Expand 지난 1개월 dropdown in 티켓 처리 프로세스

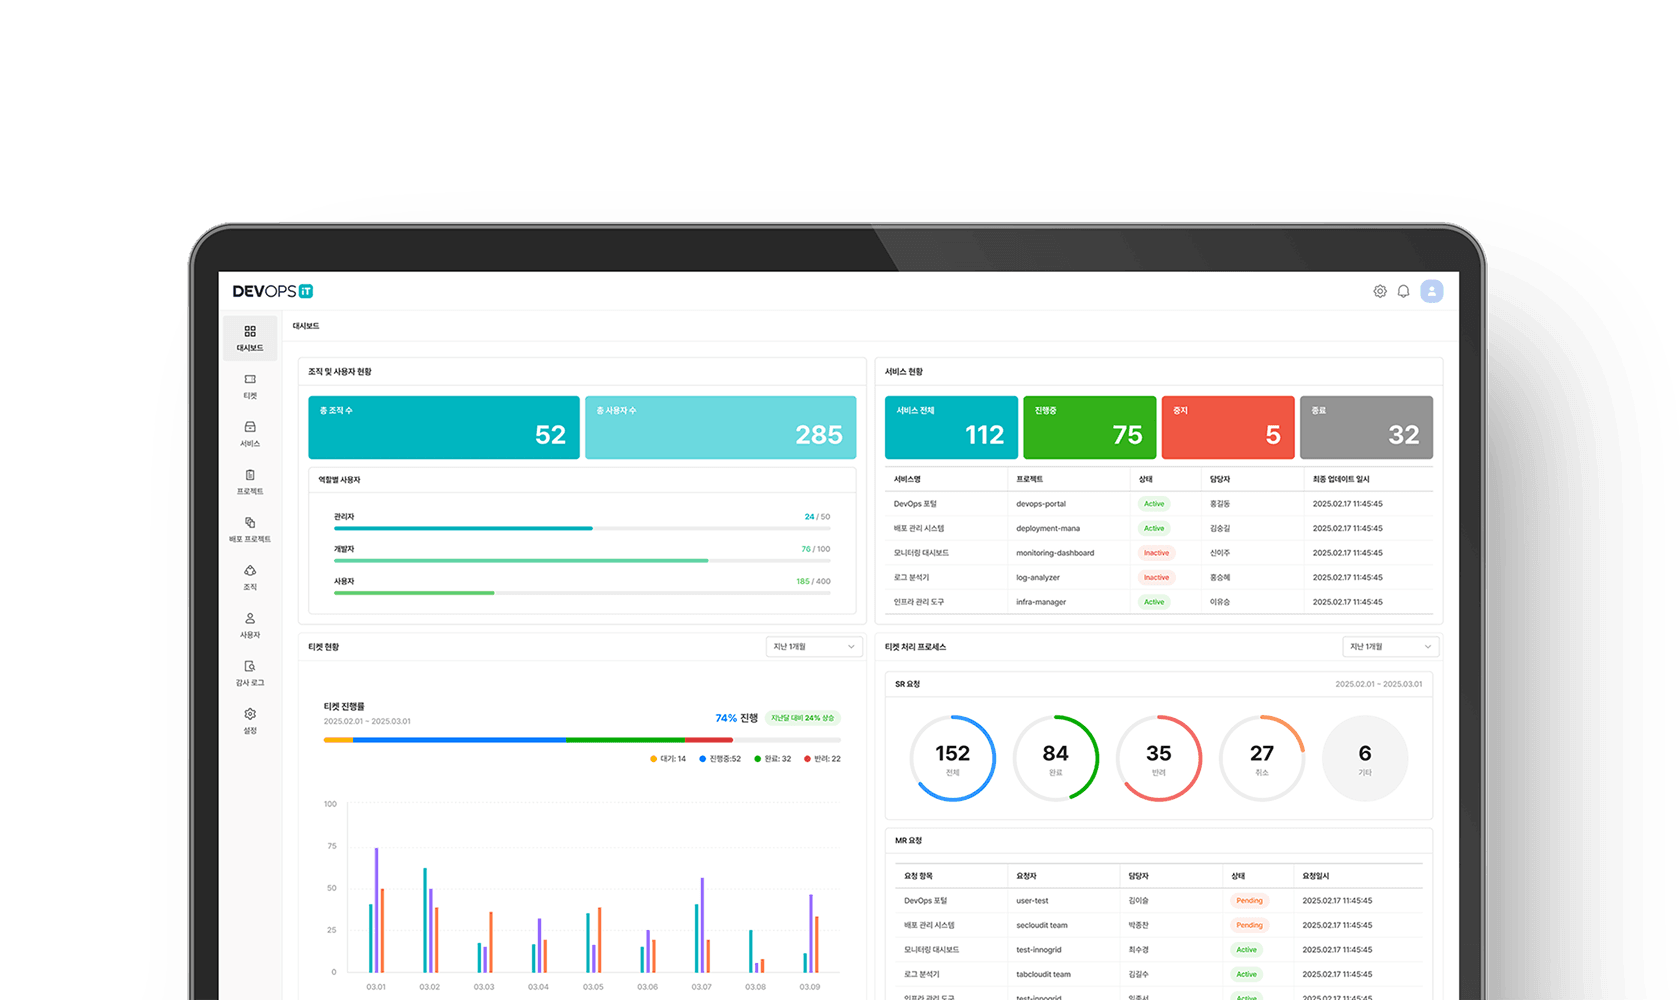click(x=1390, y=647)
